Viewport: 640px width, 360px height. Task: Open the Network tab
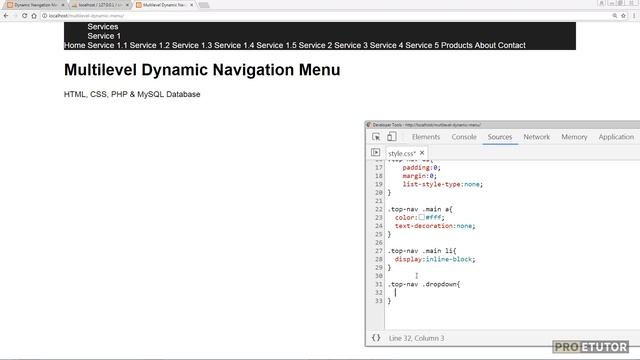536,137
